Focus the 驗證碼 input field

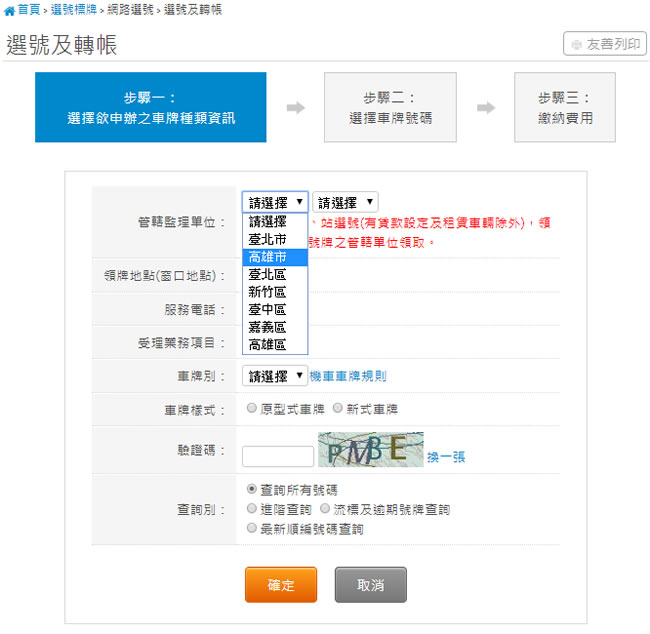(278, 456)
